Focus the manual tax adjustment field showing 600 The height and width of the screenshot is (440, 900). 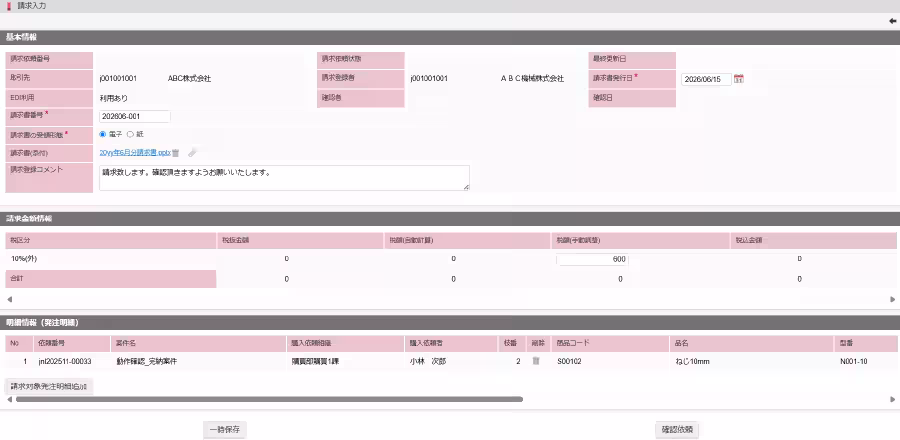coord(592,259)
